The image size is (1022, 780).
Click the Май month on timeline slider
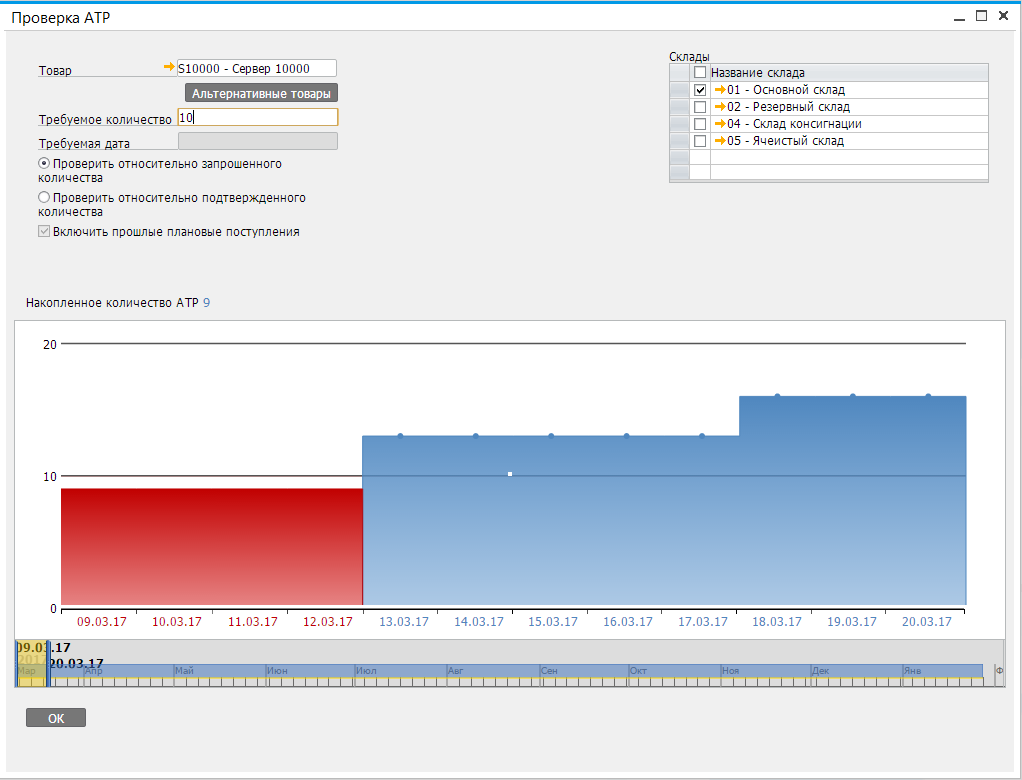point(184,671)
